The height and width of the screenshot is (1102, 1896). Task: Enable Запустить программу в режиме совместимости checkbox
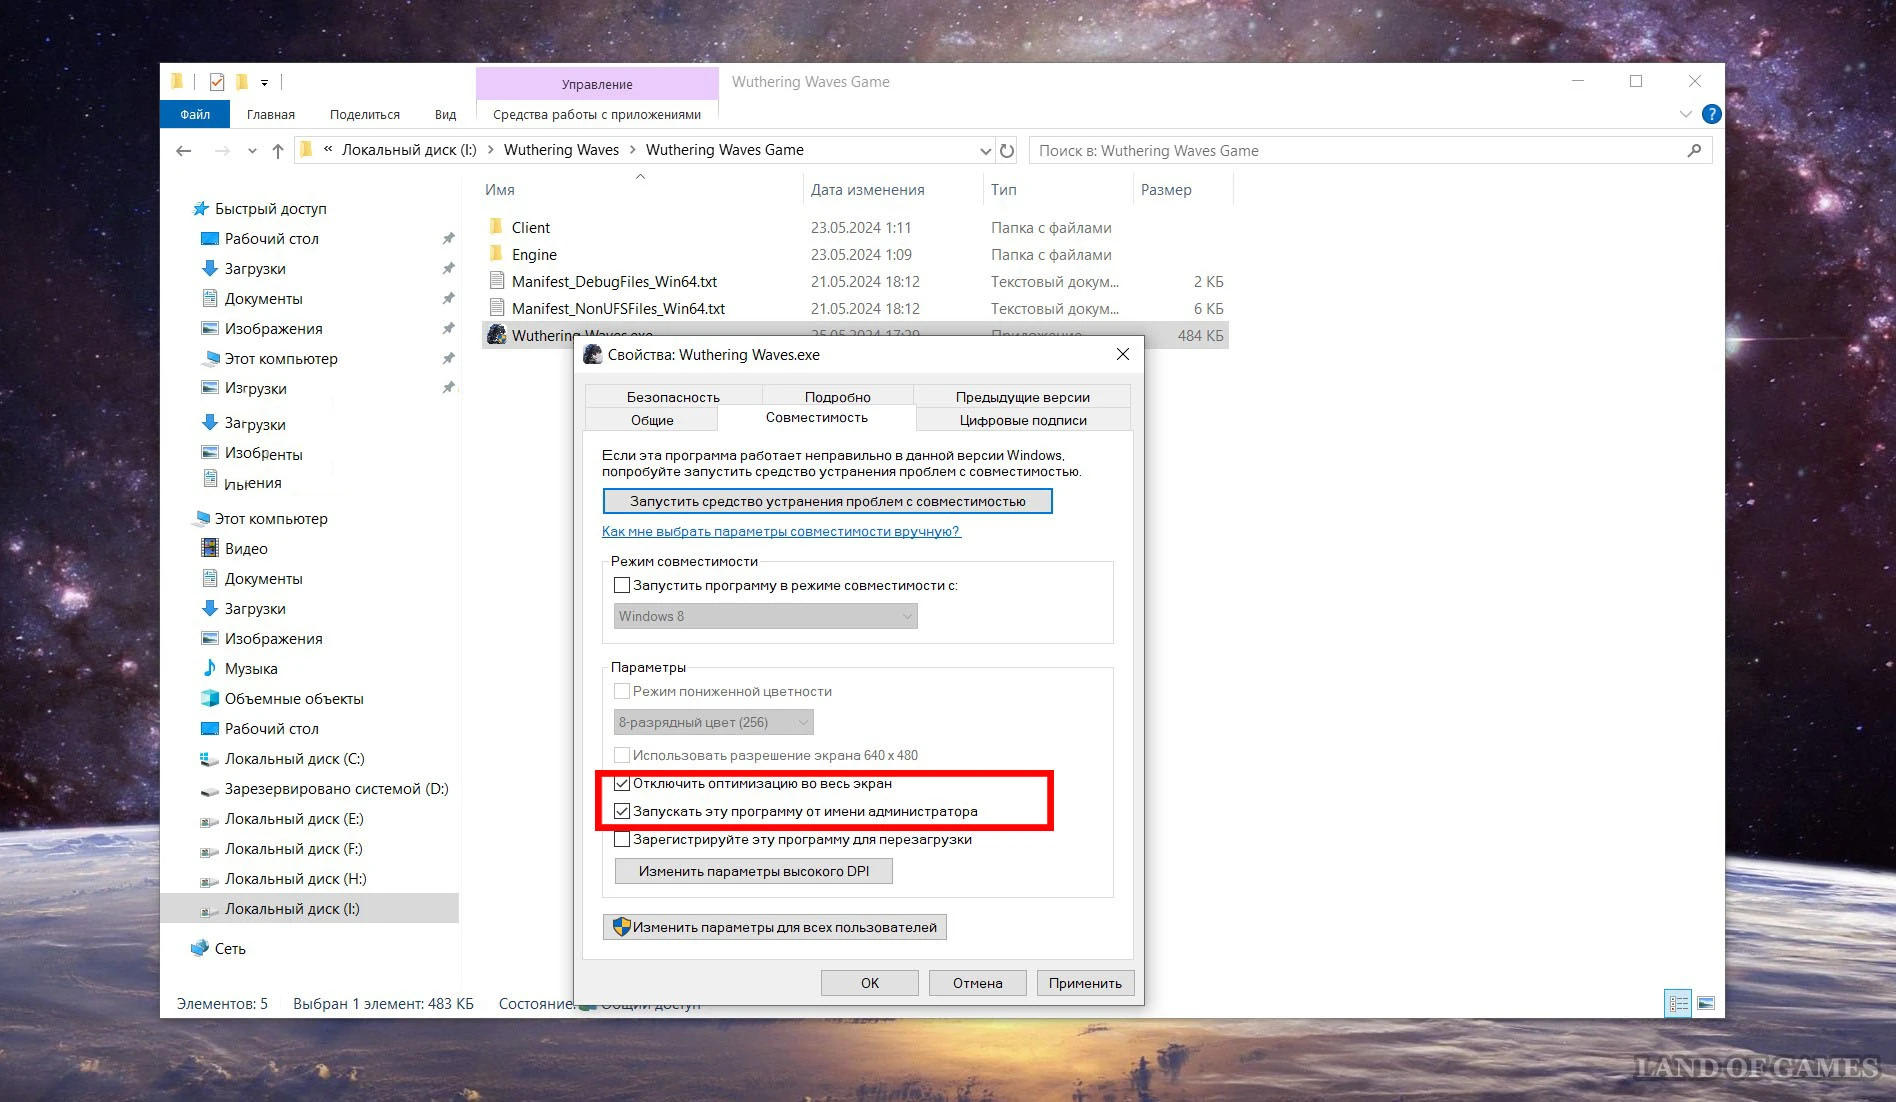(x=622, y=585)
